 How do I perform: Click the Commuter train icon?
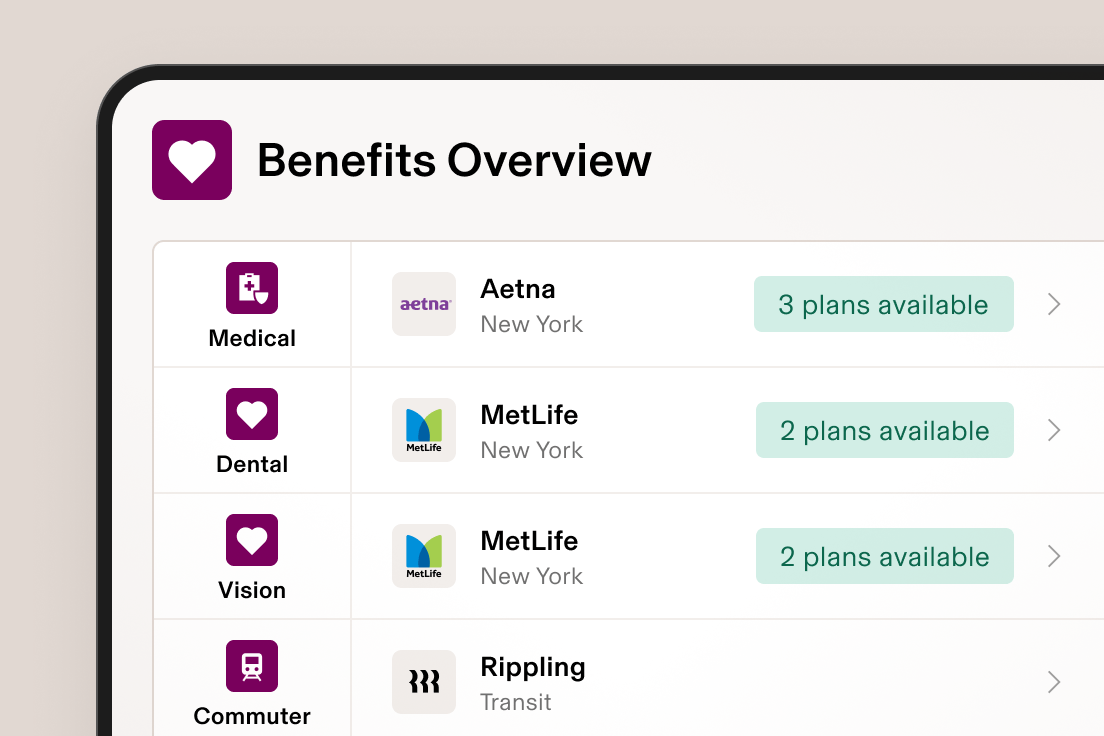point(251,665)
